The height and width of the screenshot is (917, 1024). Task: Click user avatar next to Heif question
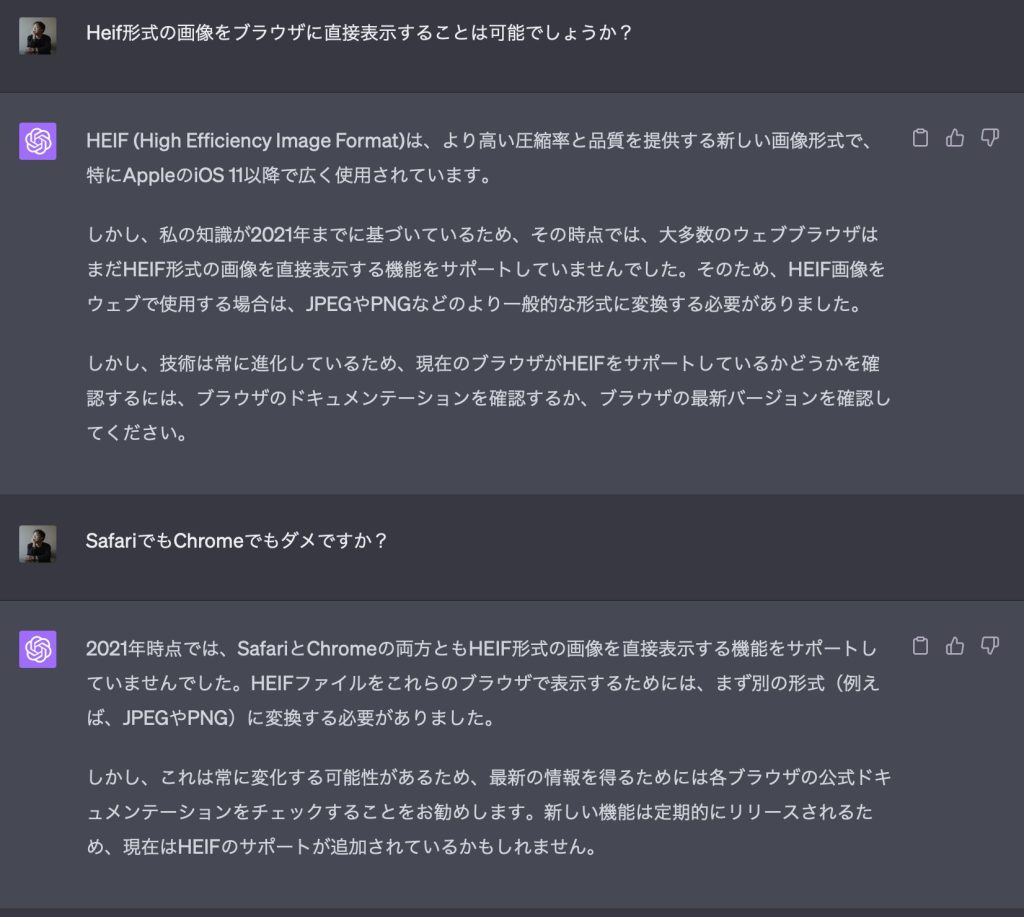(x=38, y=36)
